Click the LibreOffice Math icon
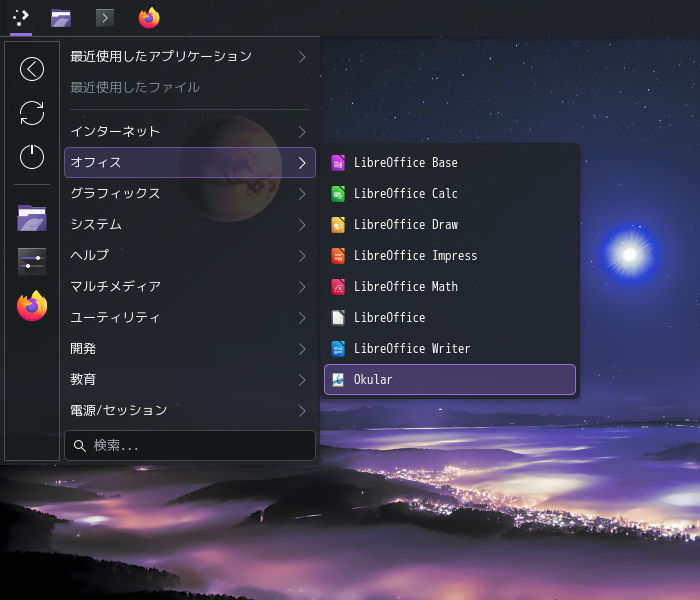The height and width of the screenshot is (600, 700). tap(338, 287)
